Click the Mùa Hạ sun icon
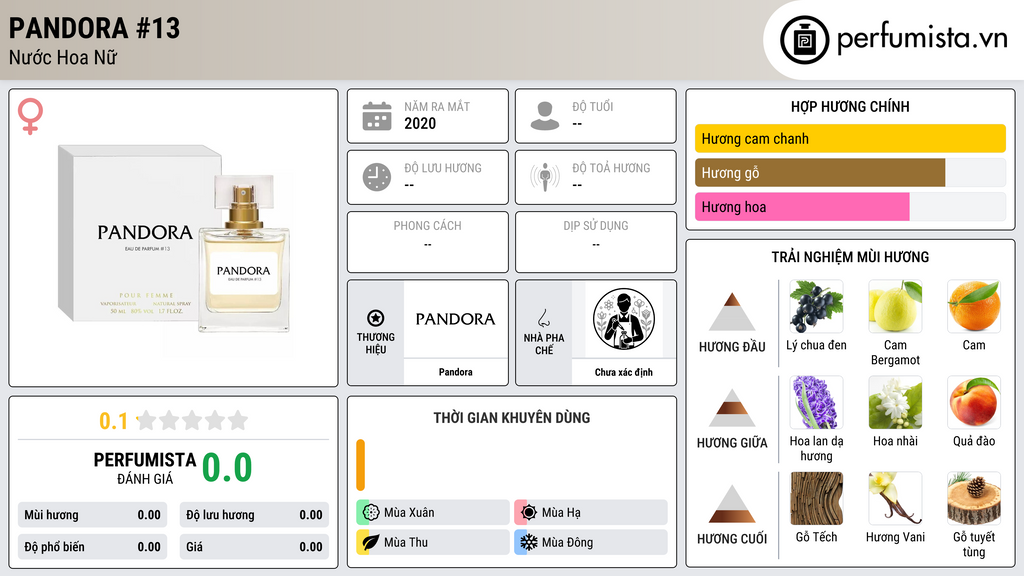Screen dimensions: 1024x576 (529, 512)
